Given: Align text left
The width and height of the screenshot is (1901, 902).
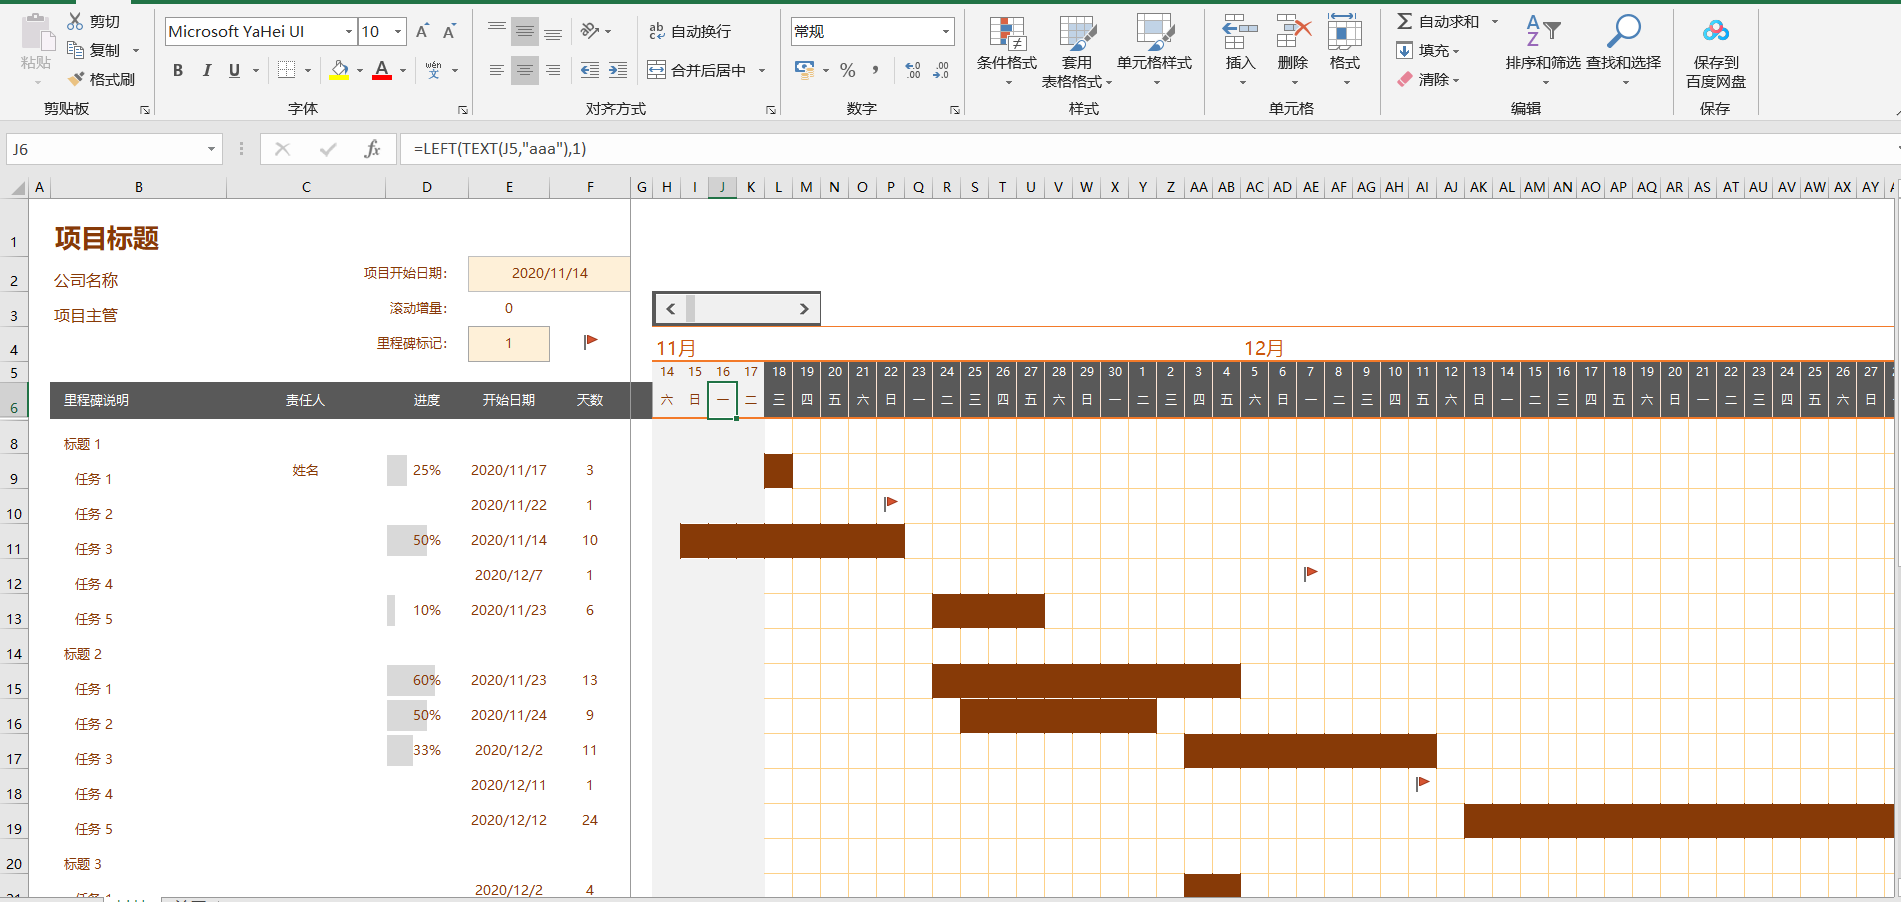Looking at the screenshot, I should coord(497,70).
